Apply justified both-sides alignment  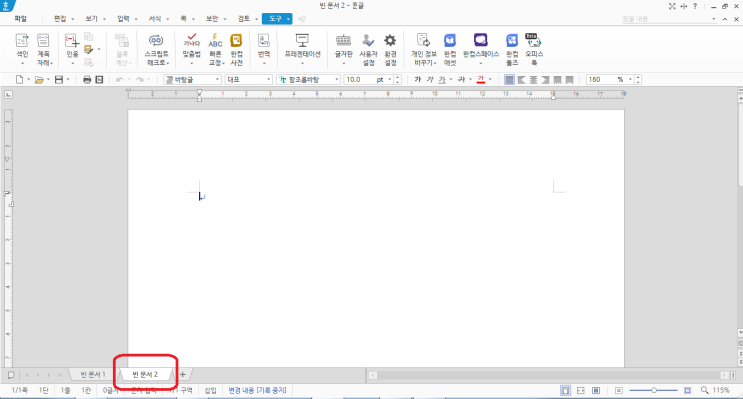[x=509, y=80]
